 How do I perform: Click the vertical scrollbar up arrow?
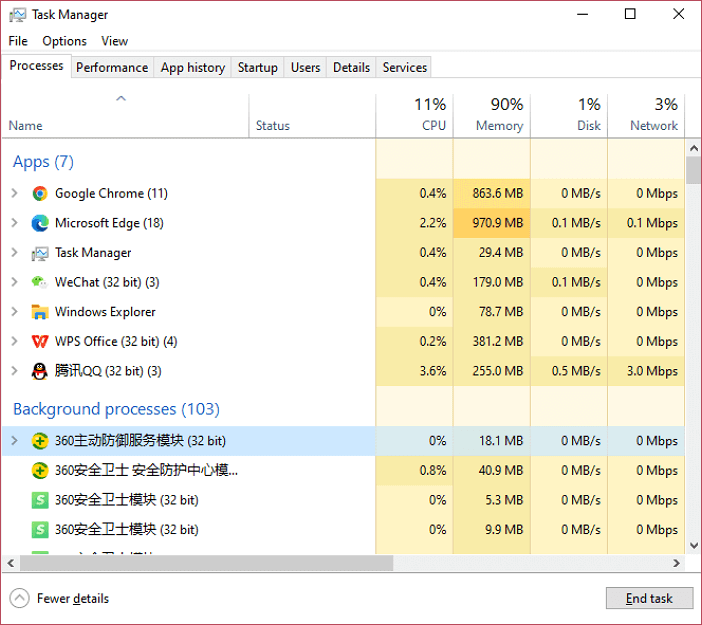coord(694,148)
